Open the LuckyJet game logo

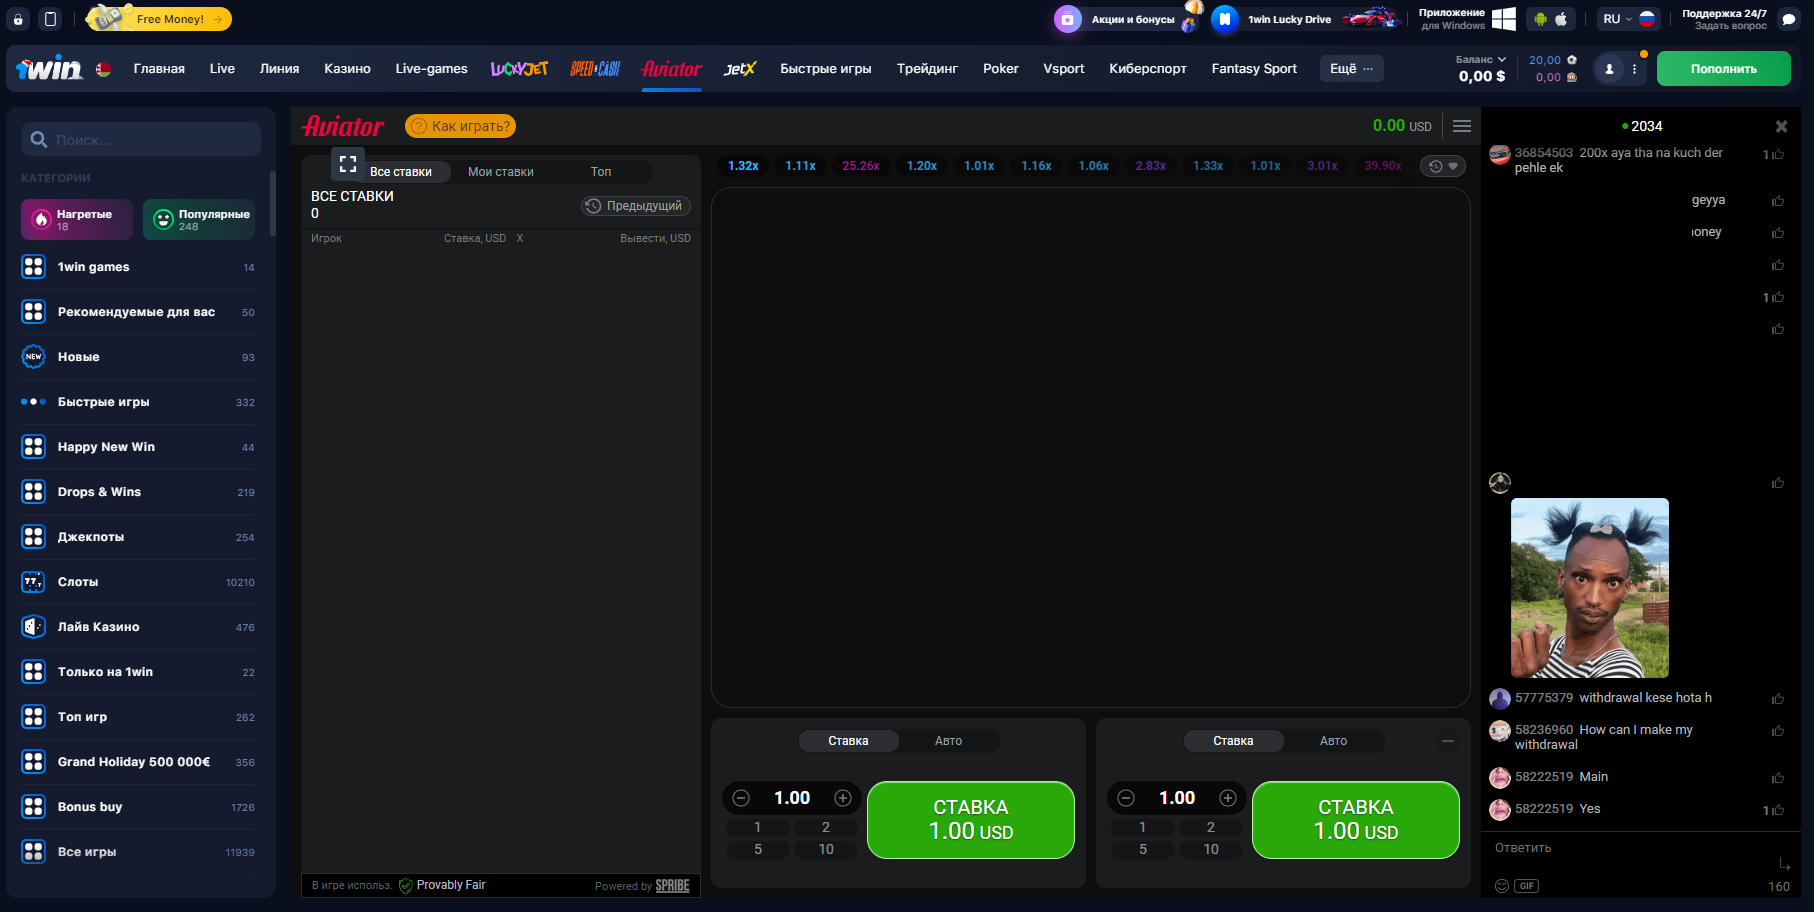[519, 68]
